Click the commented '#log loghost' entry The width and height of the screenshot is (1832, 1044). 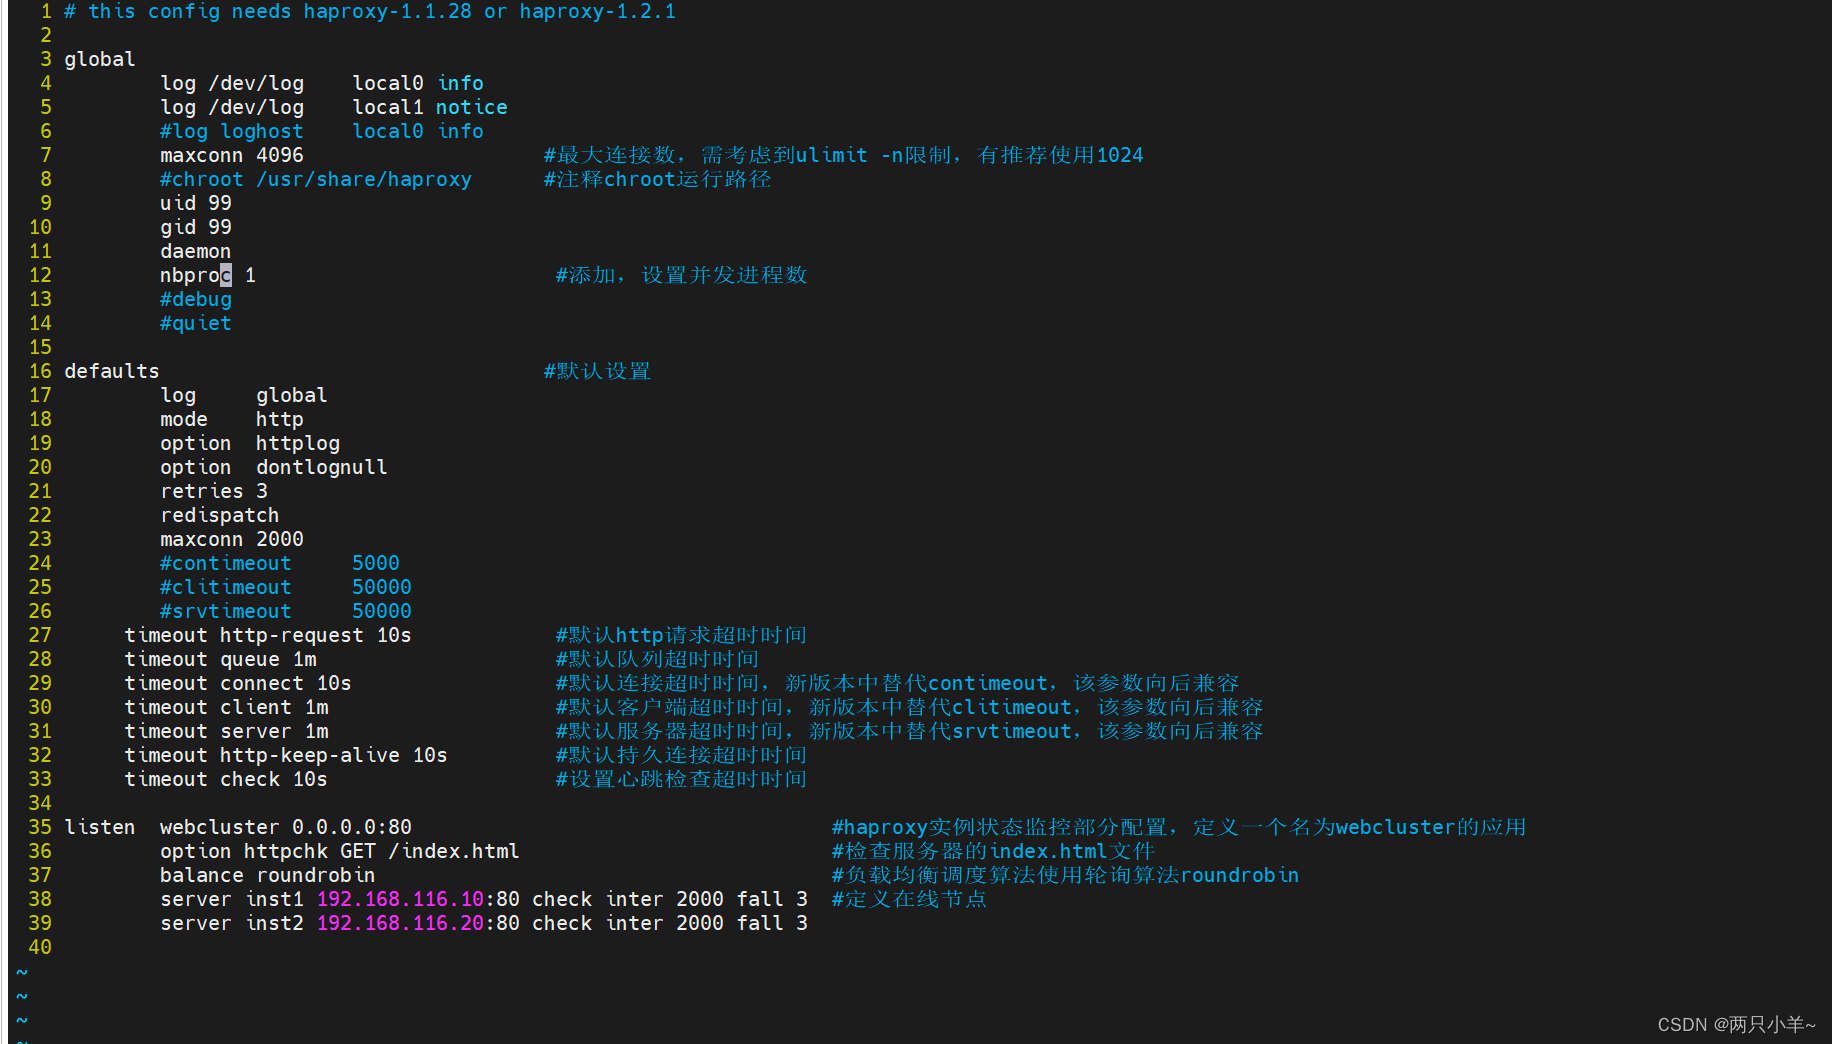click(x=232, y=131)
